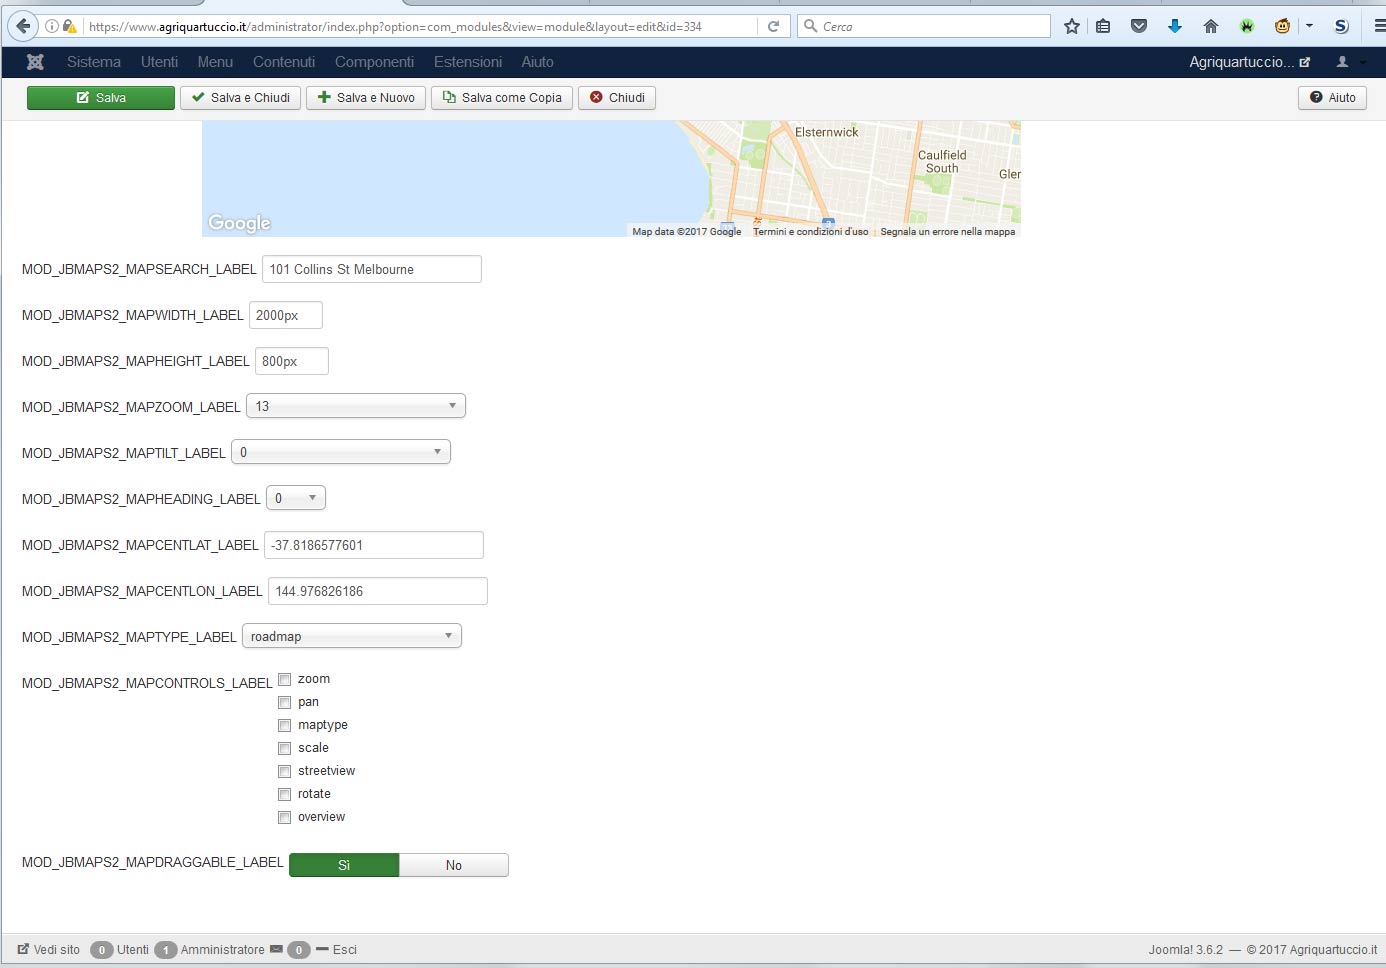Open the Agriquartuccio site link in navbar
This screenshot has width=1386, height=968.
1249,62
